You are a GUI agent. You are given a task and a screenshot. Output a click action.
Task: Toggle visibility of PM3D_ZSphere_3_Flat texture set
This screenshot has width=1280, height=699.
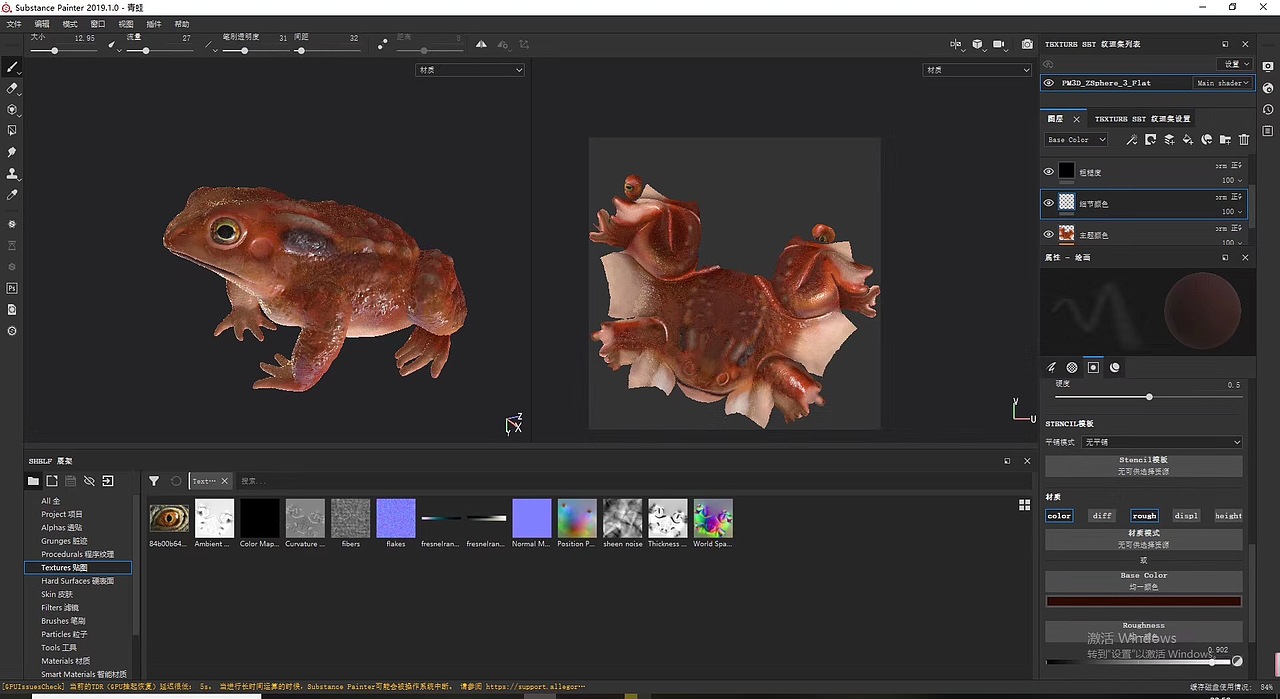1048,83
